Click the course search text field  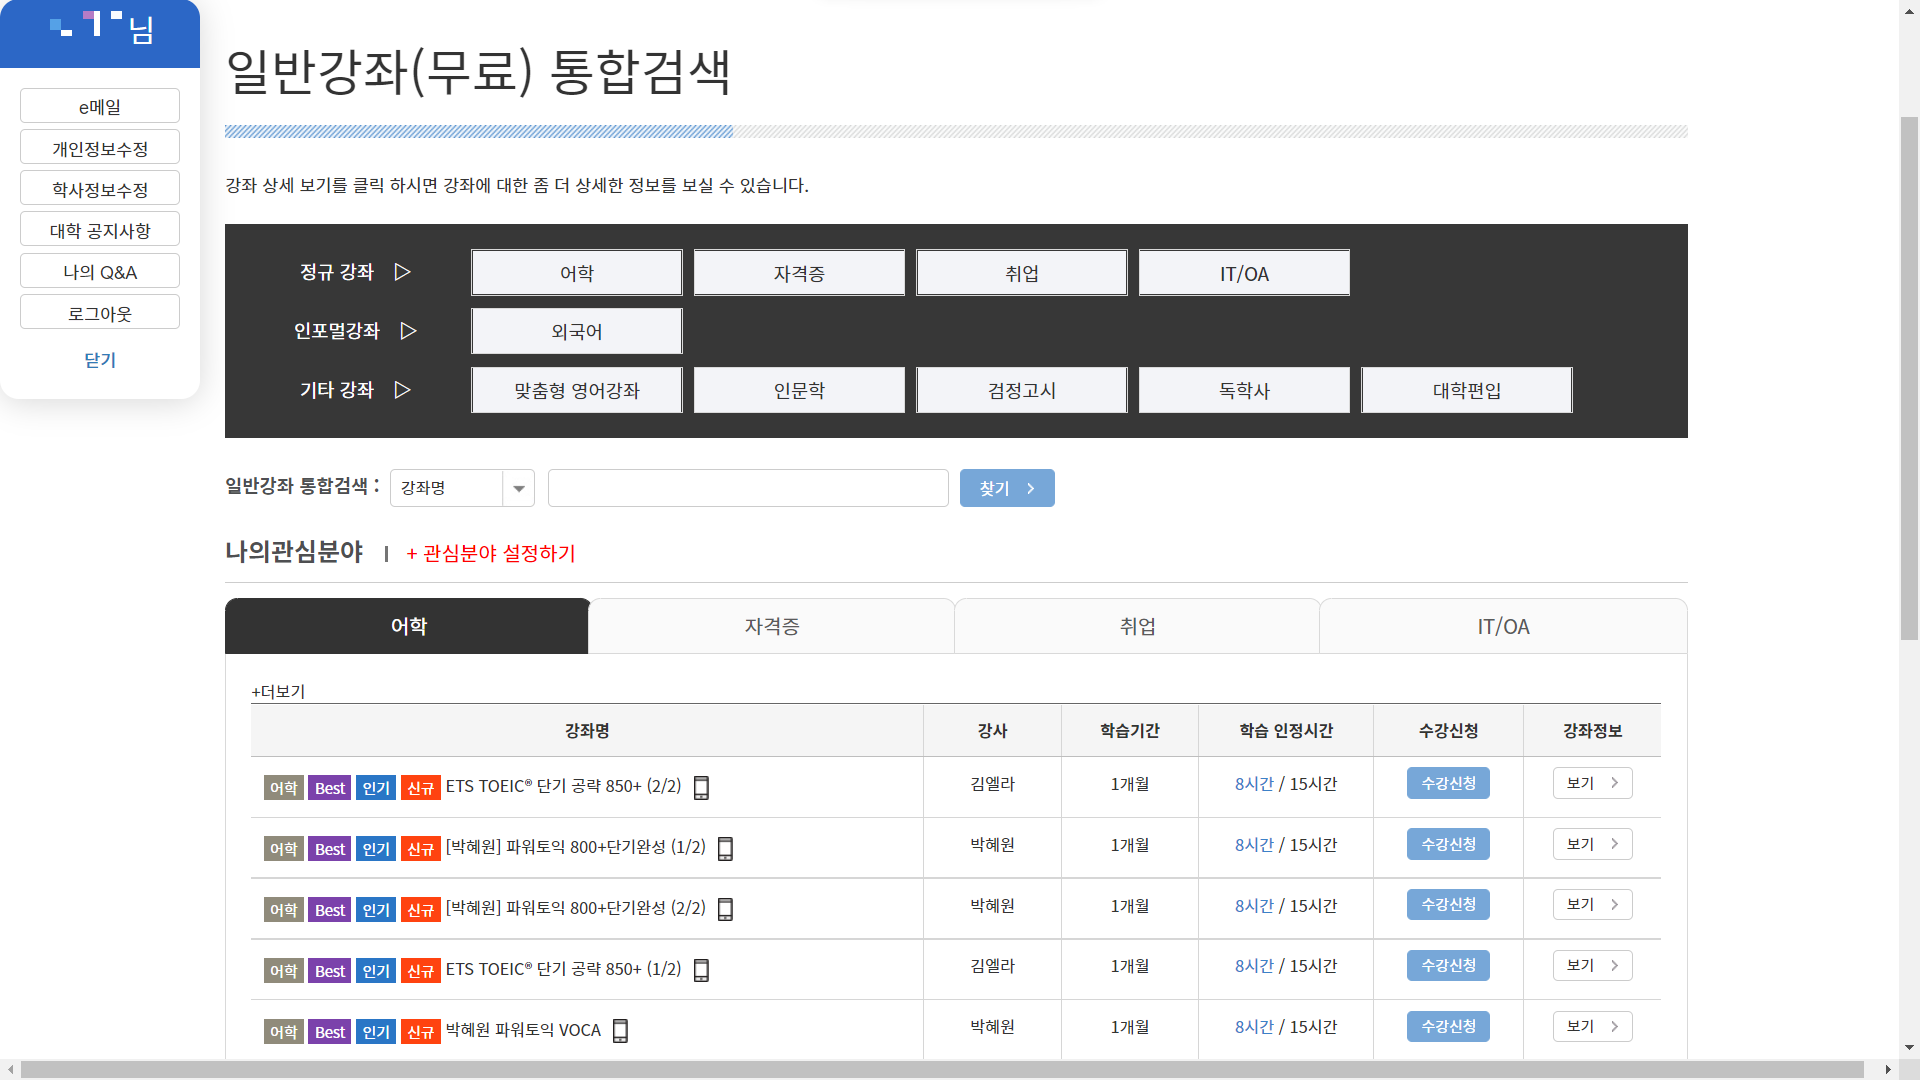tap(747, 488)
